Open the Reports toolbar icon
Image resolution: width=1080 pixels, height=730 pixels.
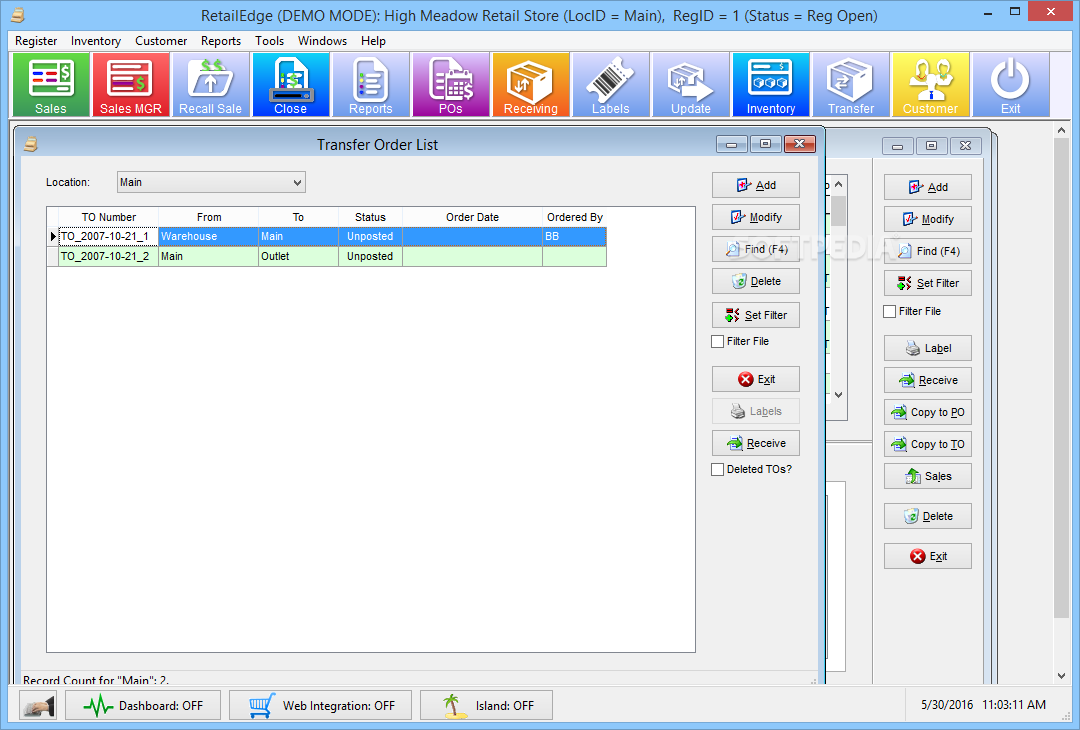pos(371,85)
